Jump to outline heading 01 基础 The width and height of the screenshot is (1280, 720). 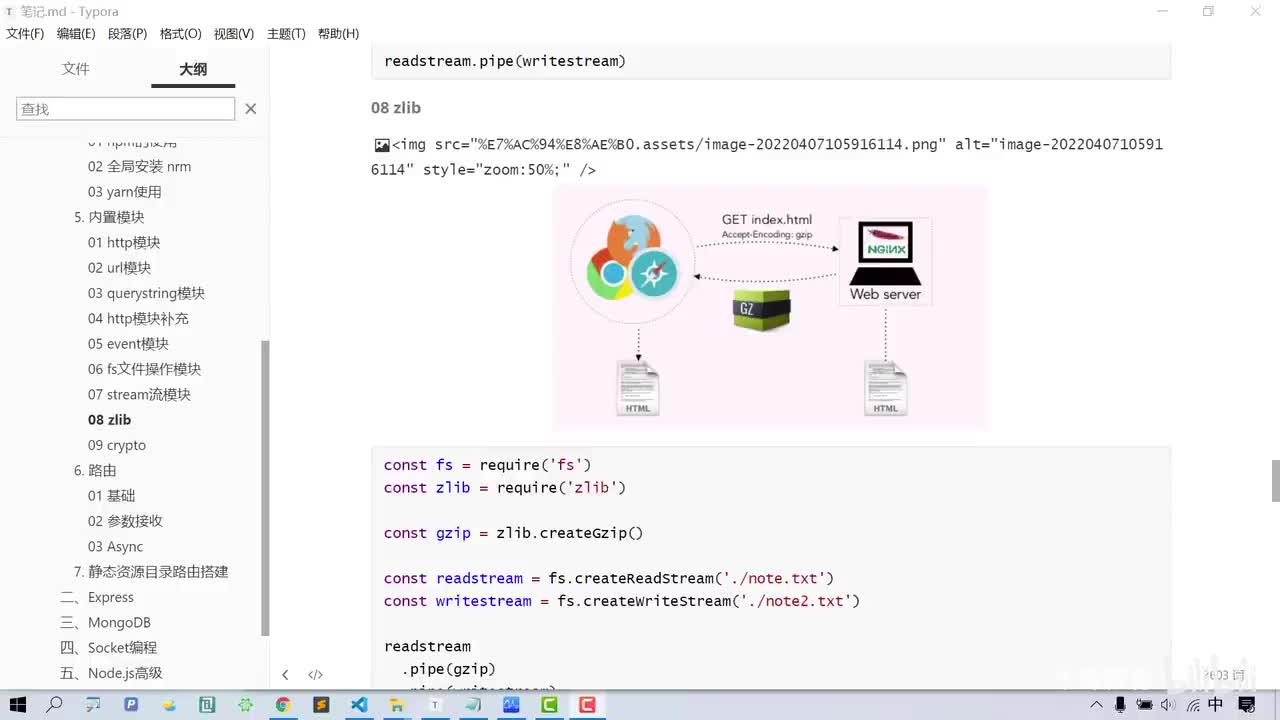click(x=111, y=496)
